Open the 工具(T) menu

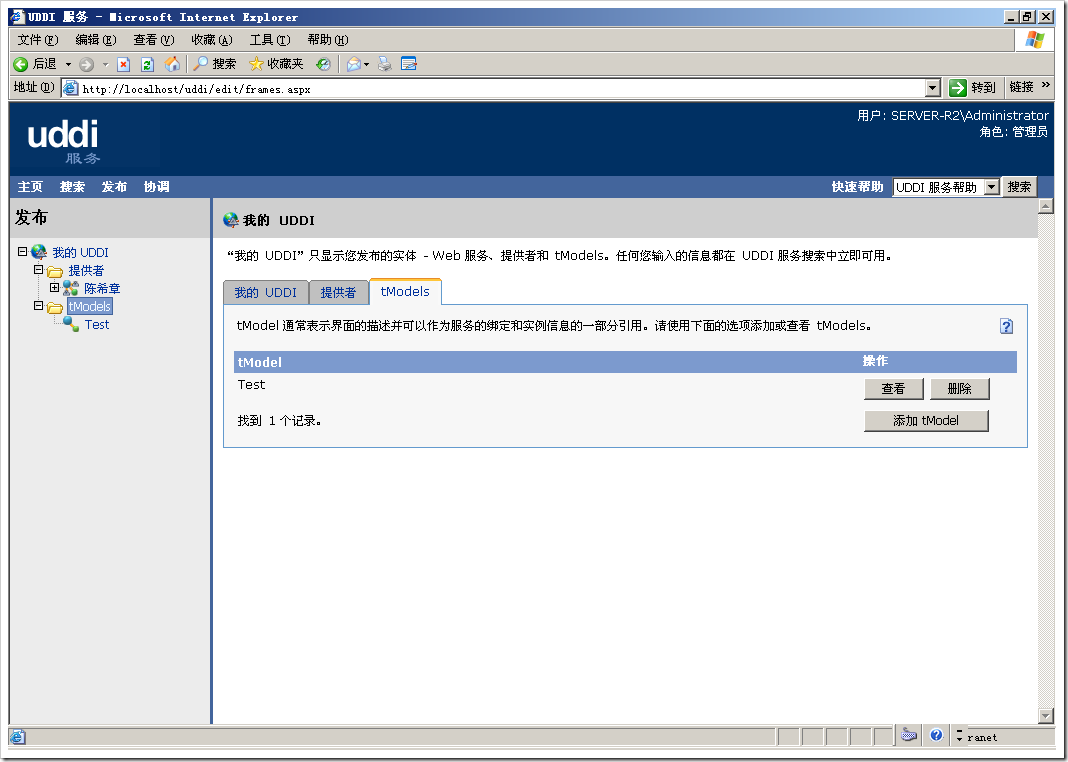click(x=270, y=39)
